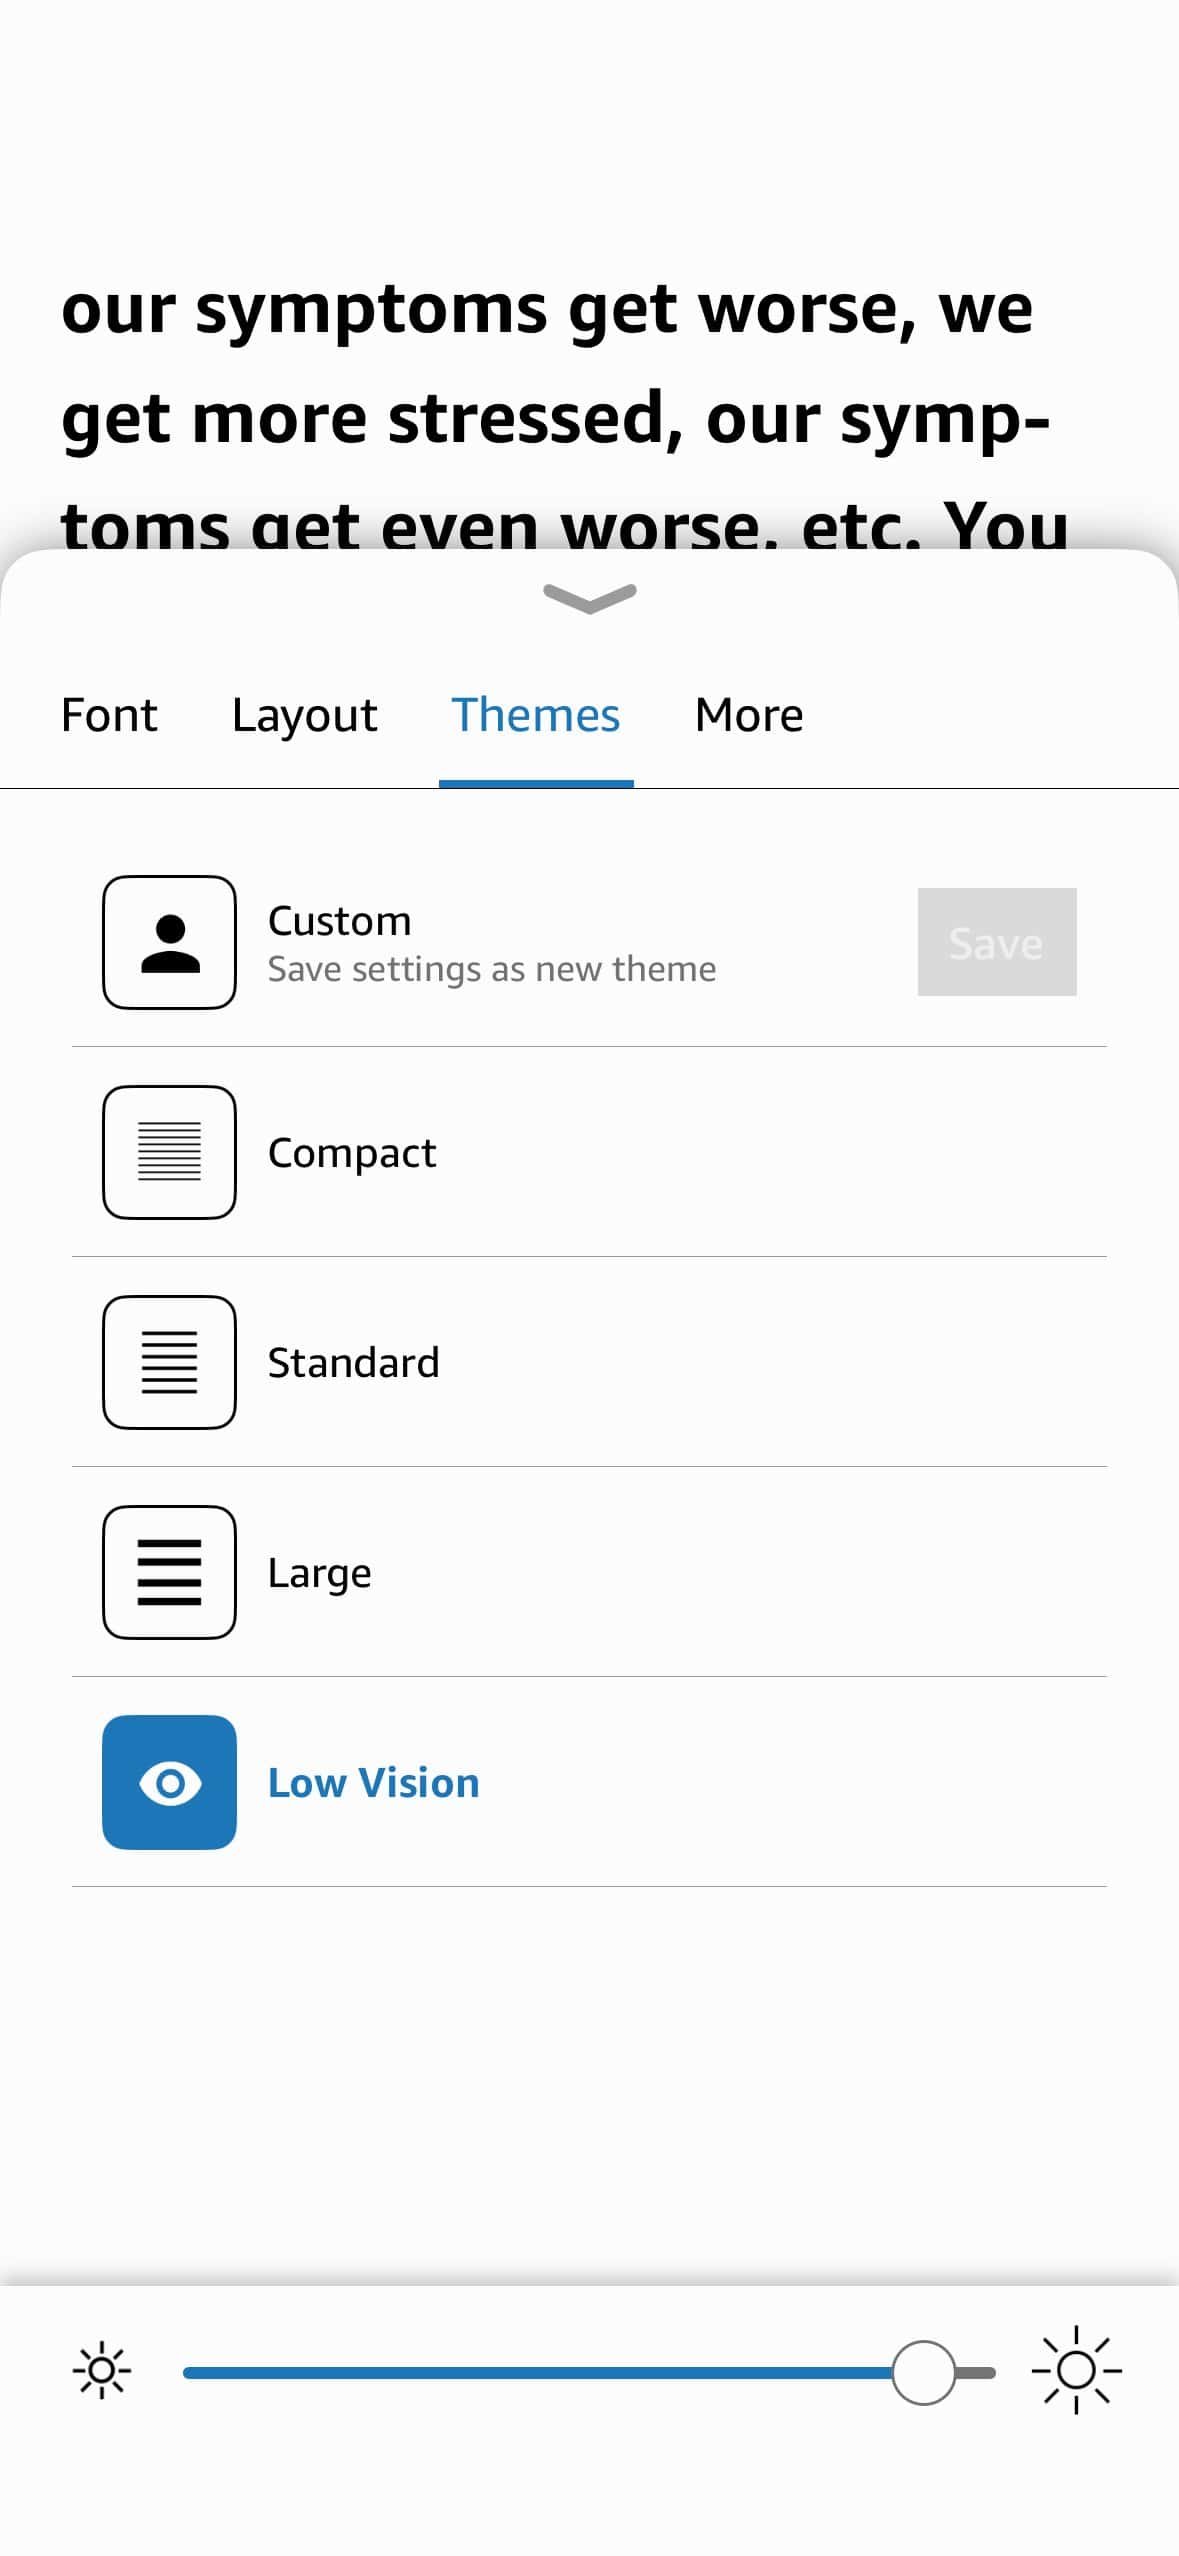Tap the Large theme bold-lines icon
This screenshot has width=1179, height=2556.
169,1572
